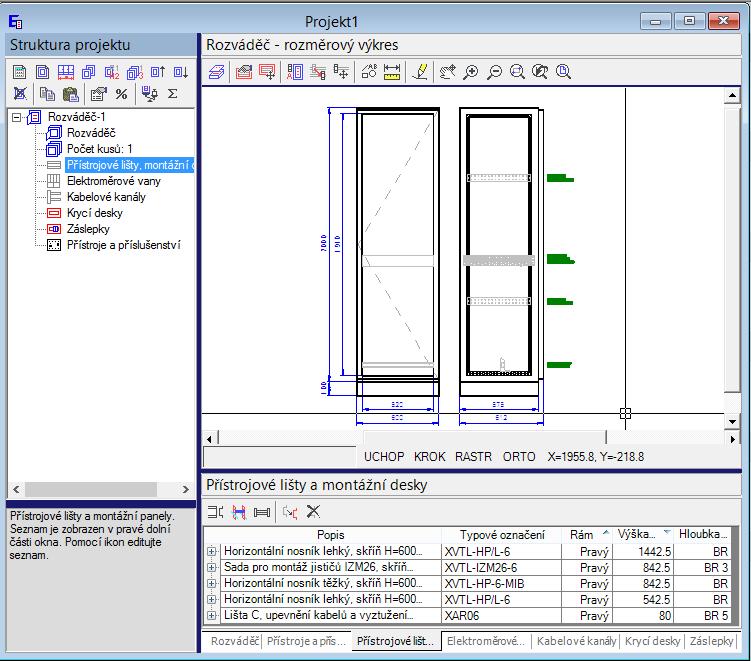Select the pan hand tool
The height and width of the screenshot is (661, 751).
448,72
